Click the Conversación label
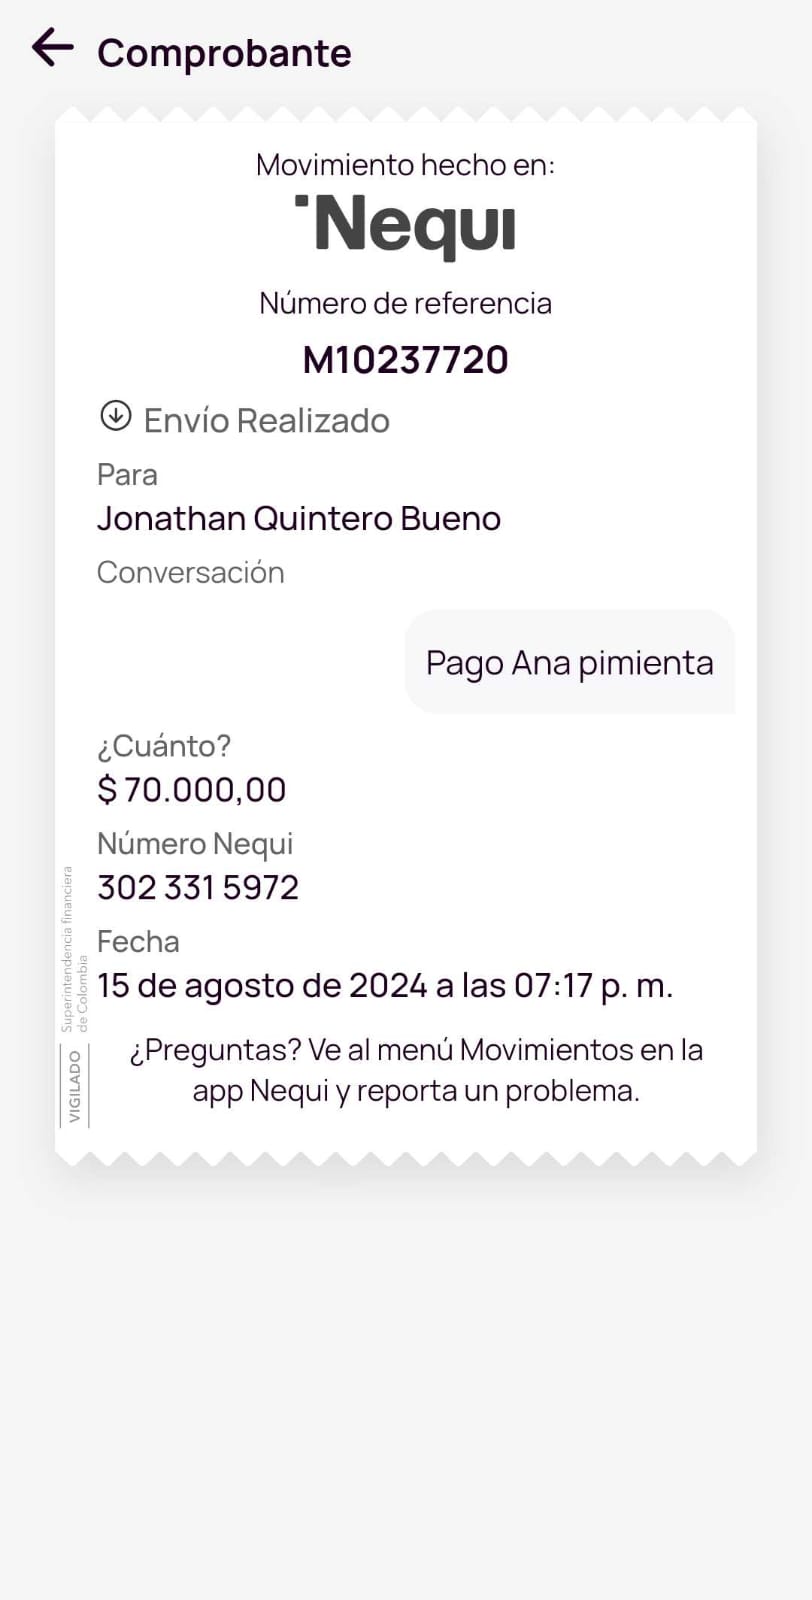This screenshot has height=1600, width=812. pyautogui.click(x=191, y=572)
